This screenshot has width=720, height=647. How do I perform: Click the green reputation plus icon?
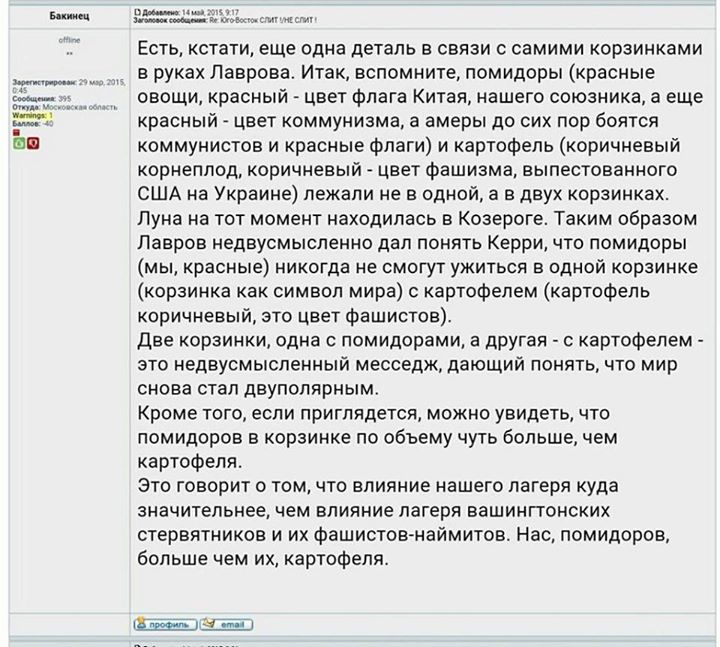click(x=19, y=144)
